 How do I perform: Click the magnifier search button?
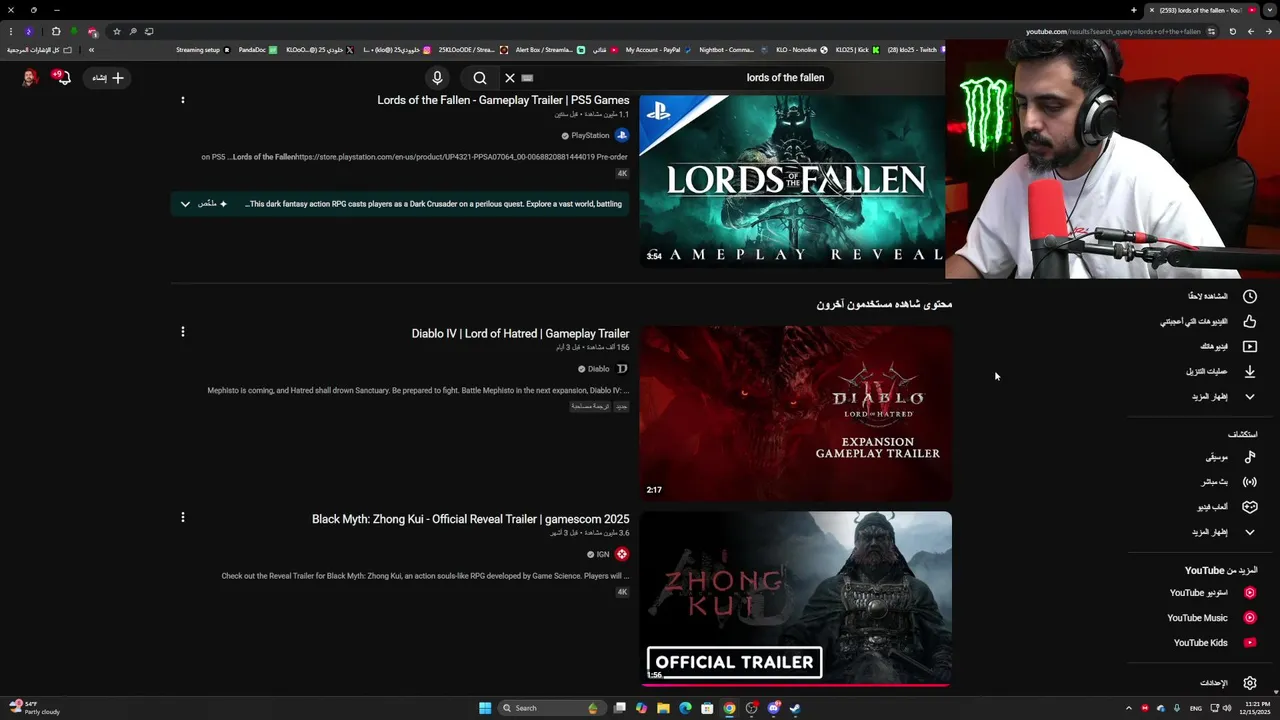click(480, 78)
